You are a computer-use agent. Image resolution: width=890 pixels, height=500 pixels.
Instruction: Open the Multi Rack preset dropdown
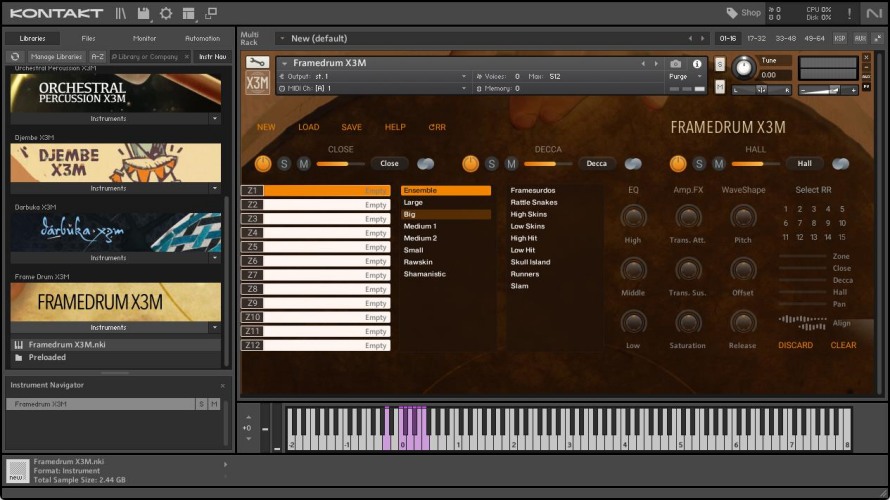[281, 38]
